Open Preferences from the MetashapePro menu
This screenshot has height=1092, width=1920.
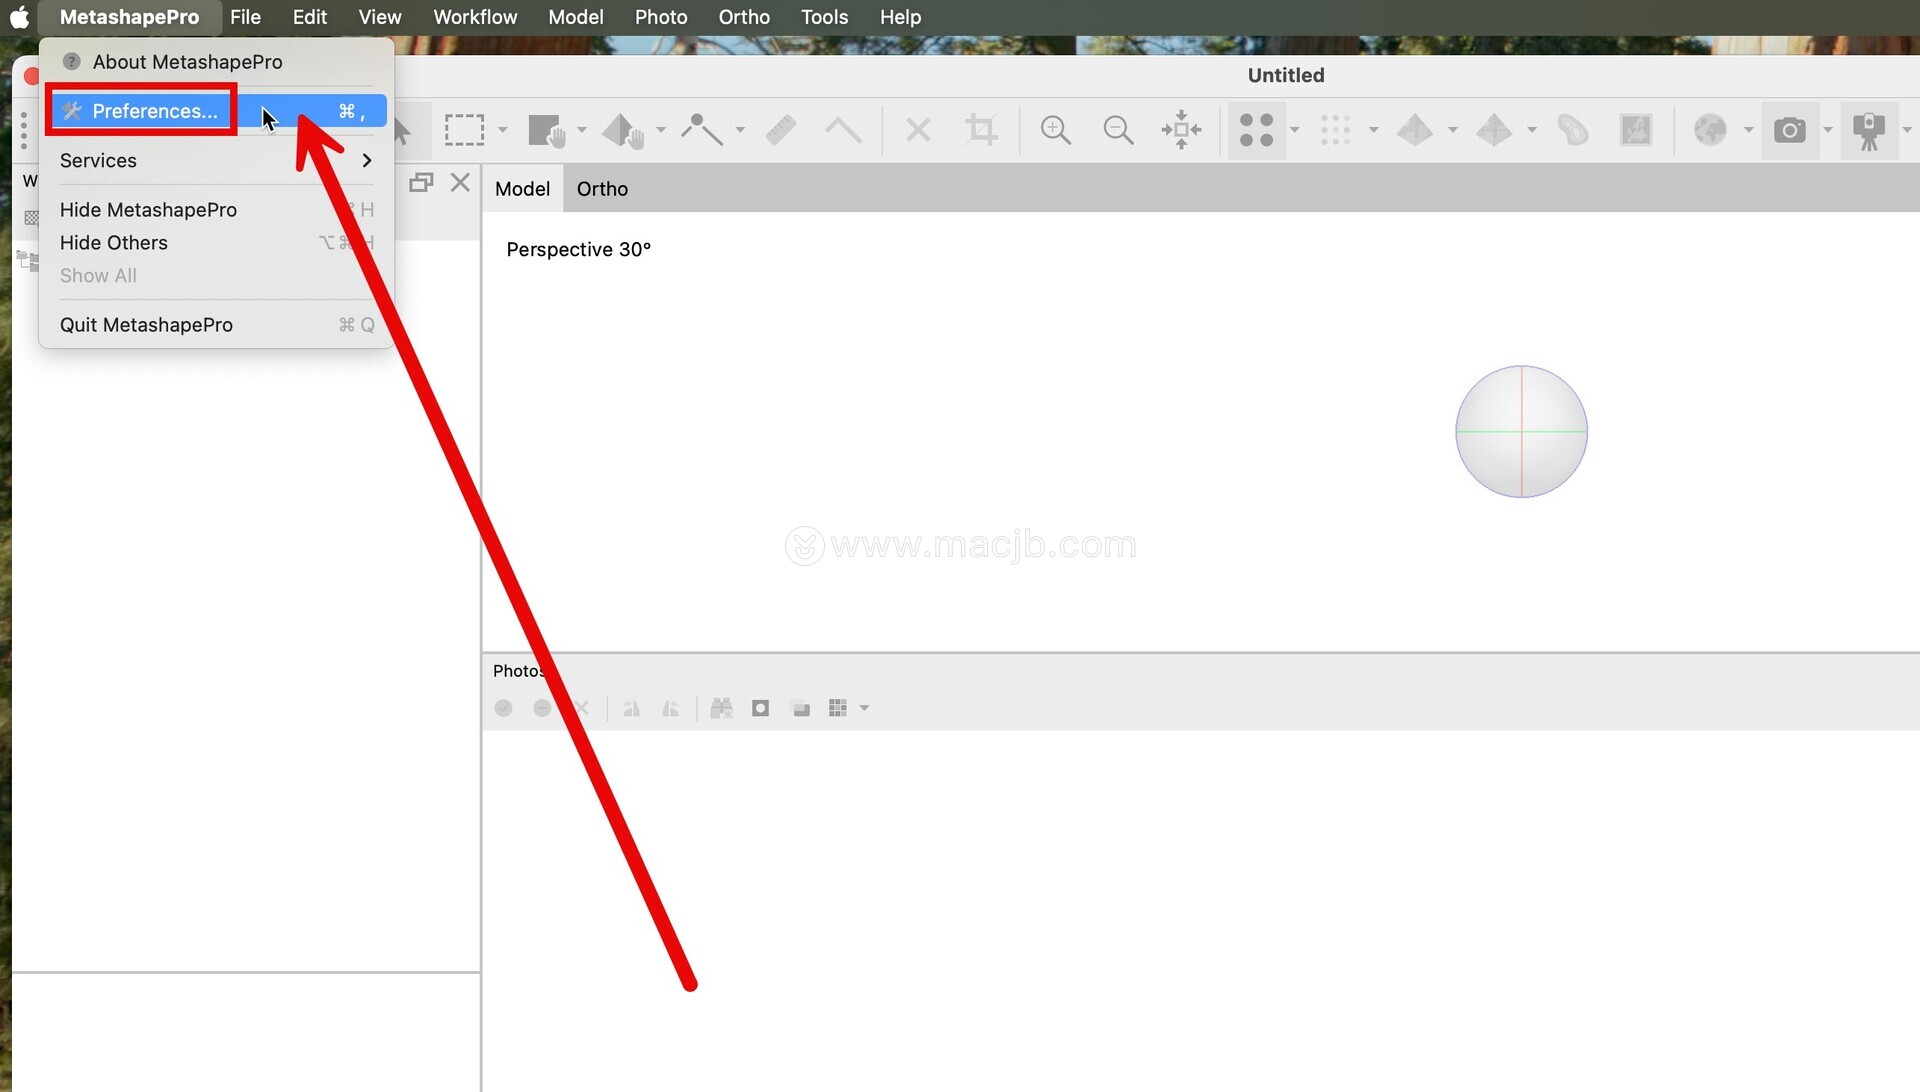155,111
